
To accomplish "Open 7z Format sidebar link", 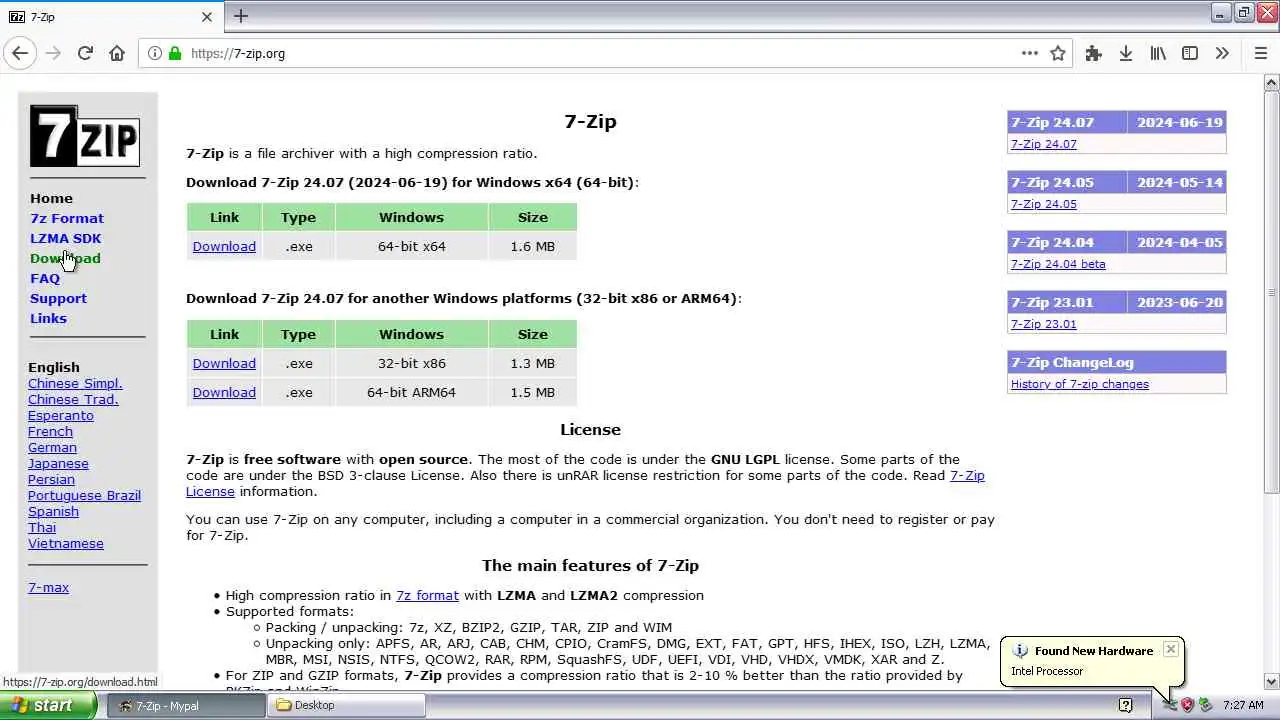I will pyautogui.click(x=67, y=218).
